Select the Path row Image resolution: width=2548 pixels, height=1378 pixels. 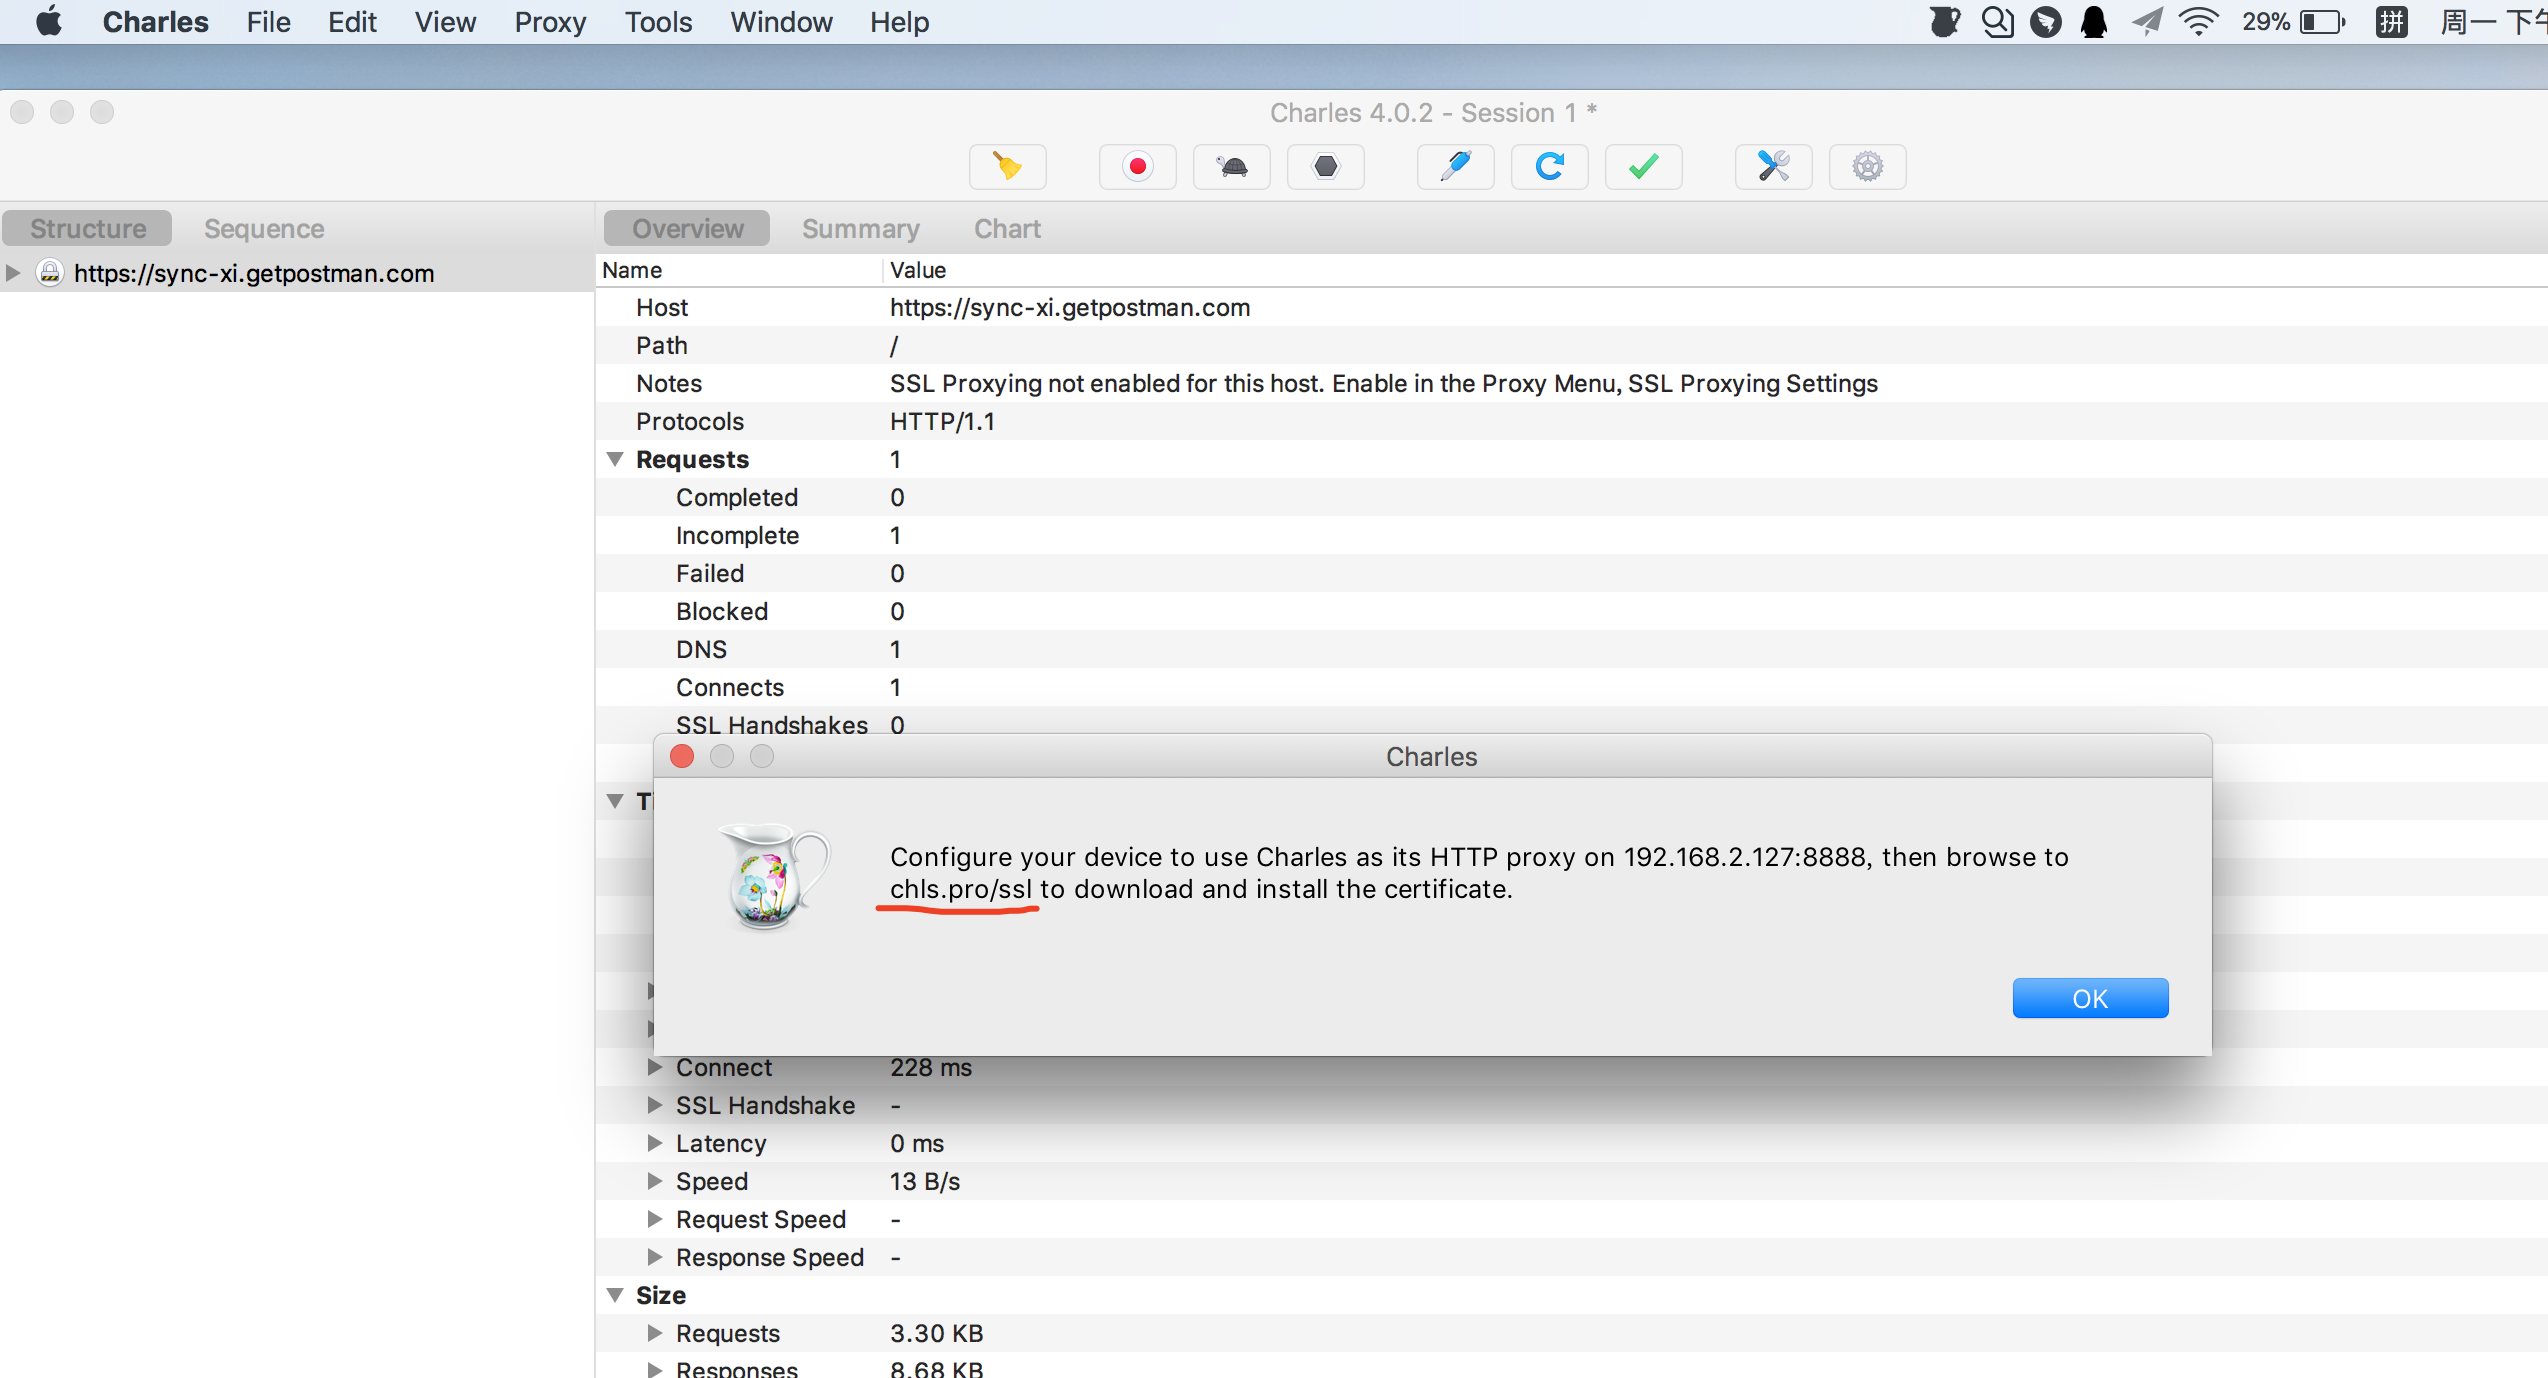pyautogui.click(x=1572, y=346)
